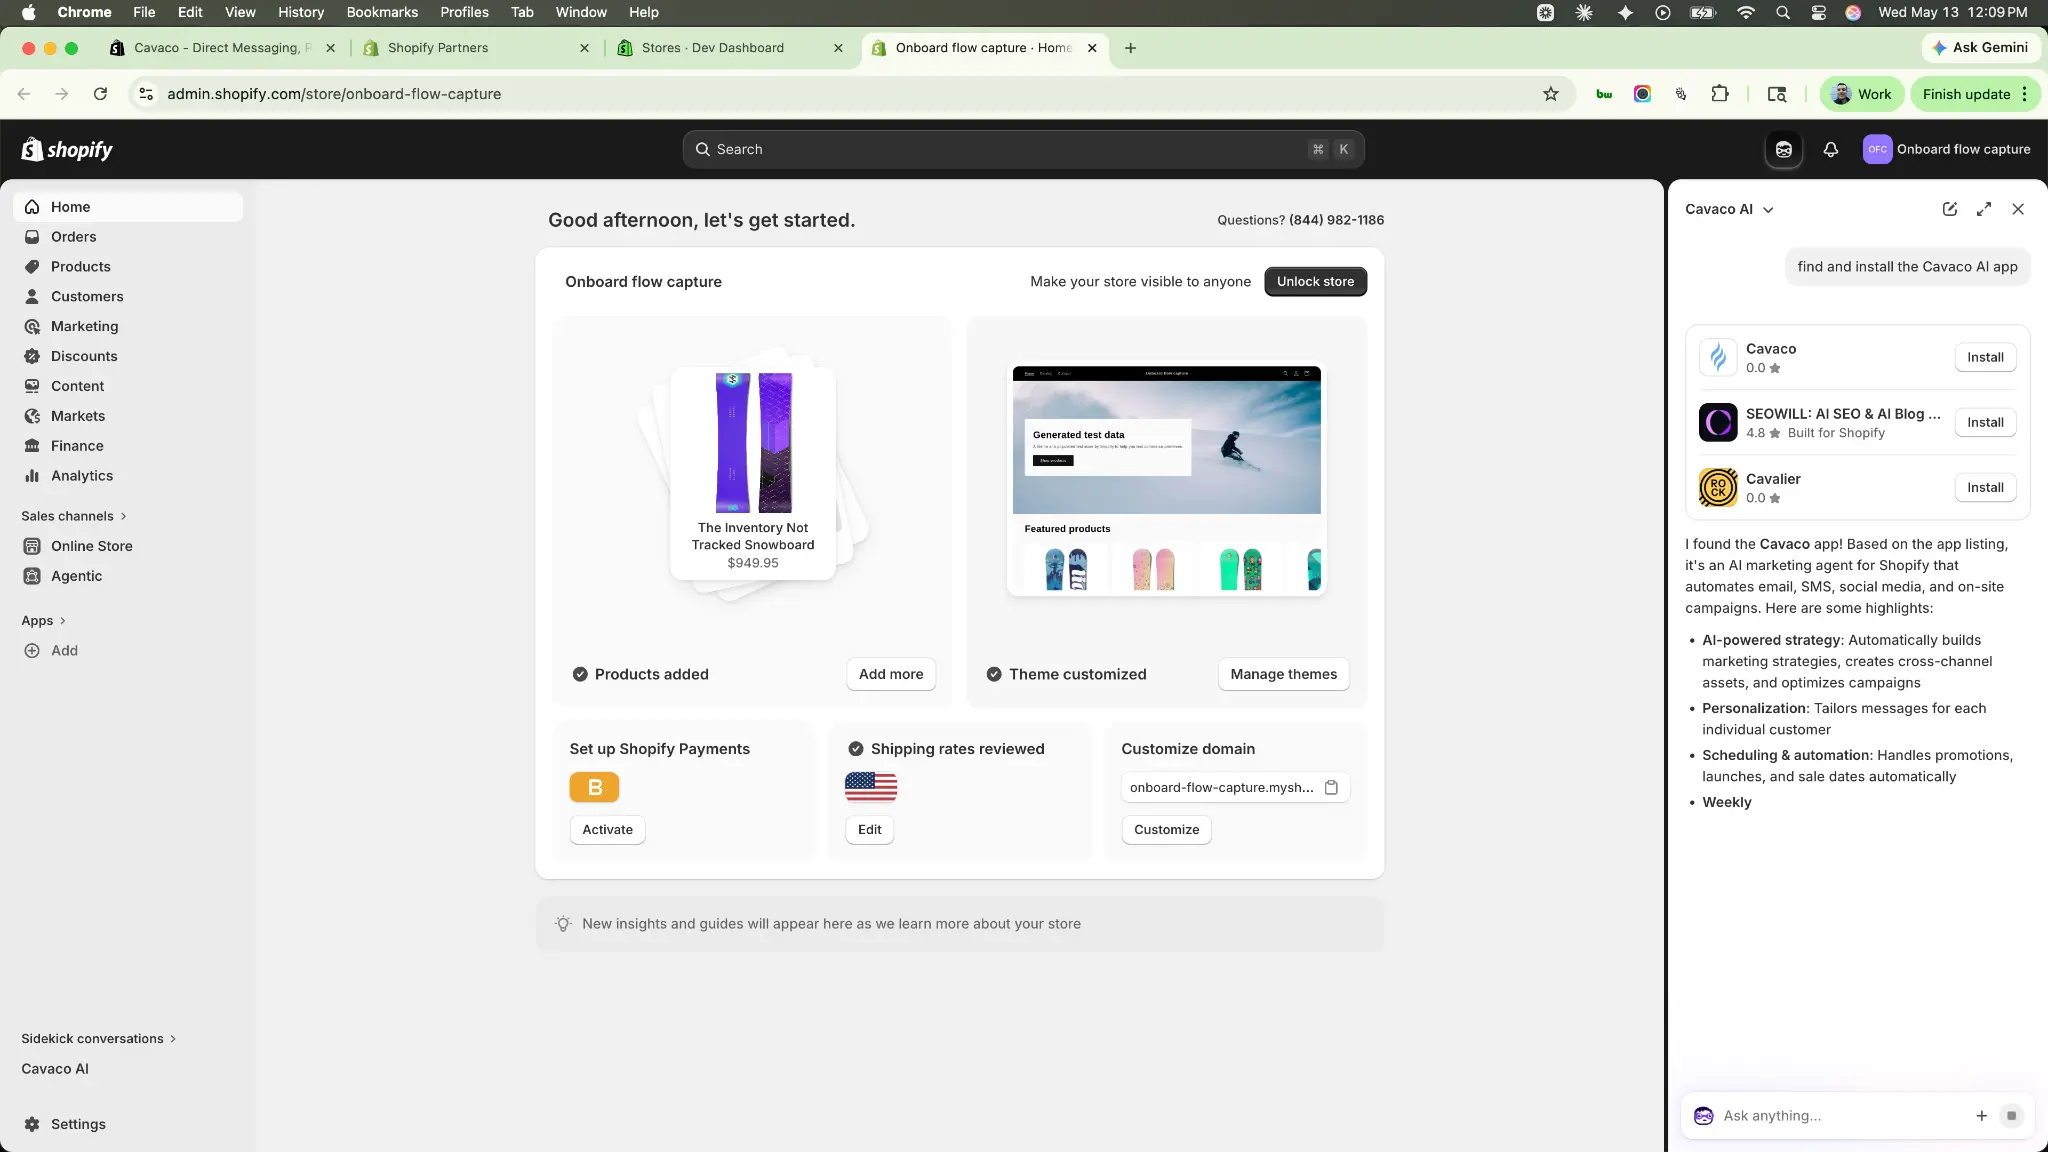
Task: View site information icon in address bar
Action: click(x=146, y=94)
